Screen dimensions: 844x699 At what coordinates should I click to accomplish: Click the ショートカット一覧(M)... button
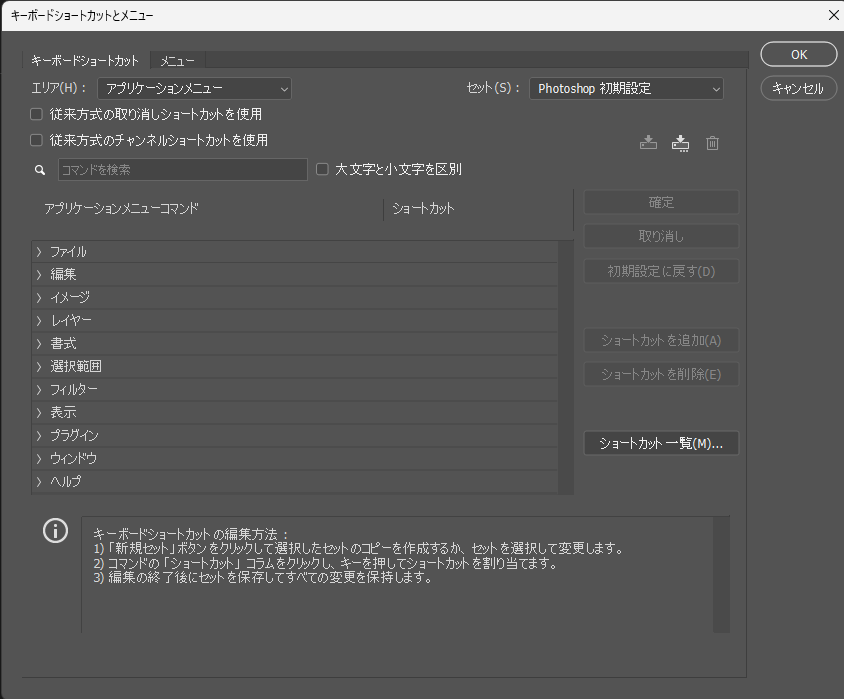click(x=661, y=443)
